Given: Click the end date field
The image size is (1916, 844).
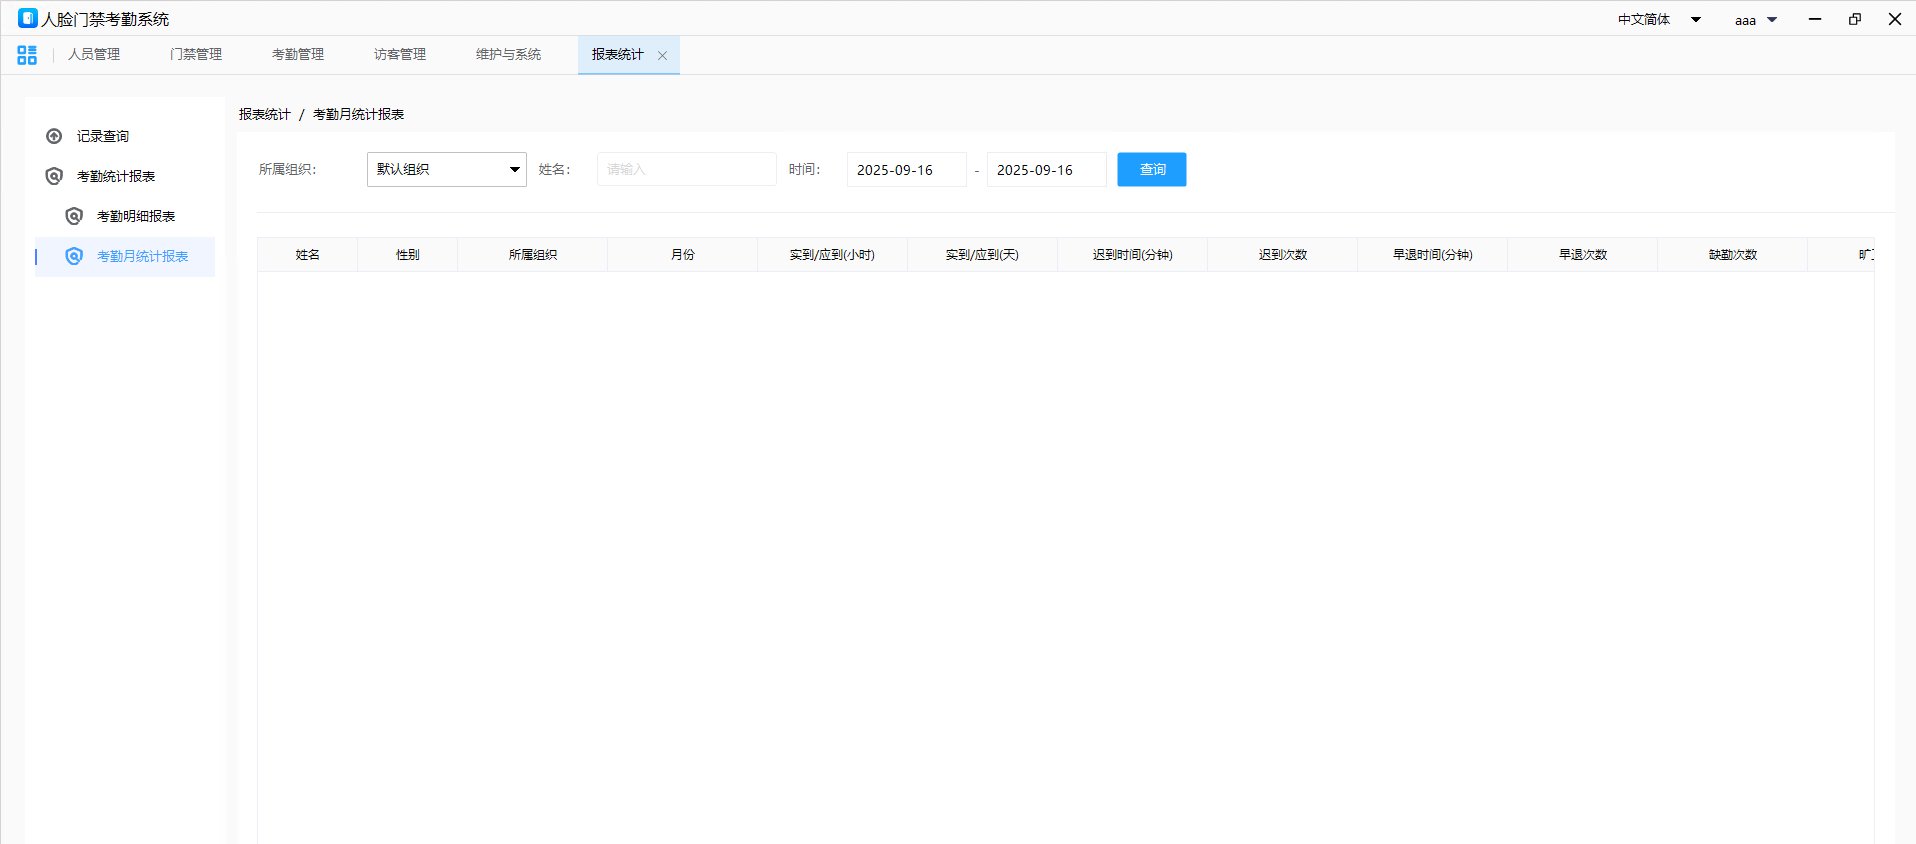Looking at the screenshot, I should [1046, 170].
